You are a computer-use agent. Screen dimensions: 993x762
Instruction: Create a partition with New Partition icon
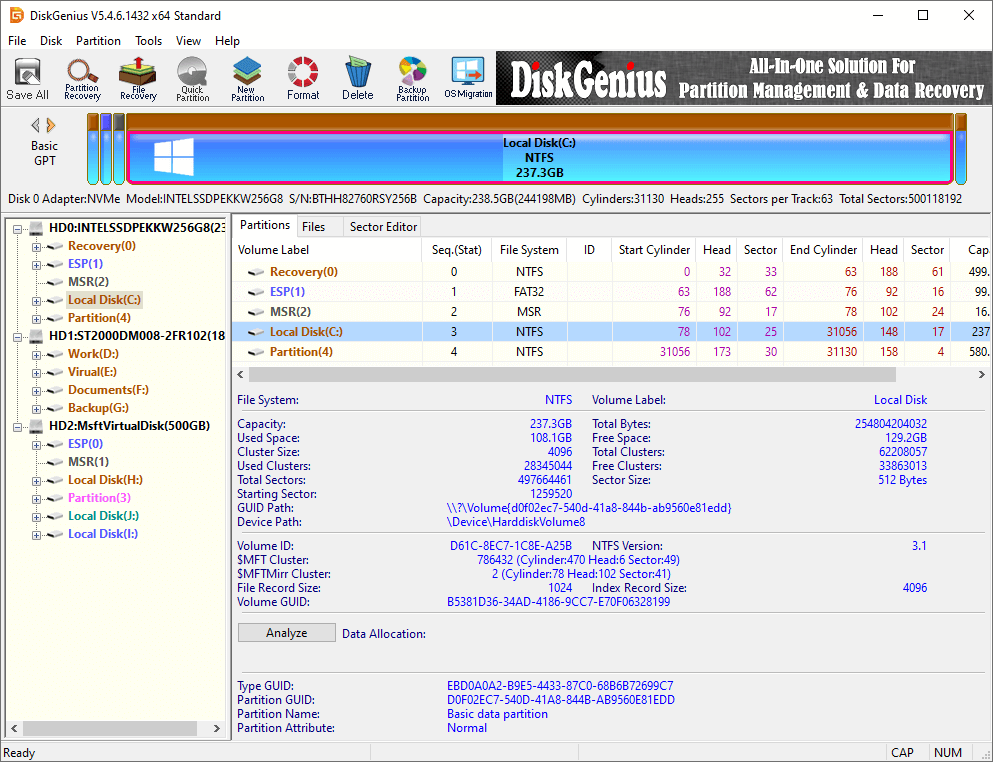coord(247,78)
